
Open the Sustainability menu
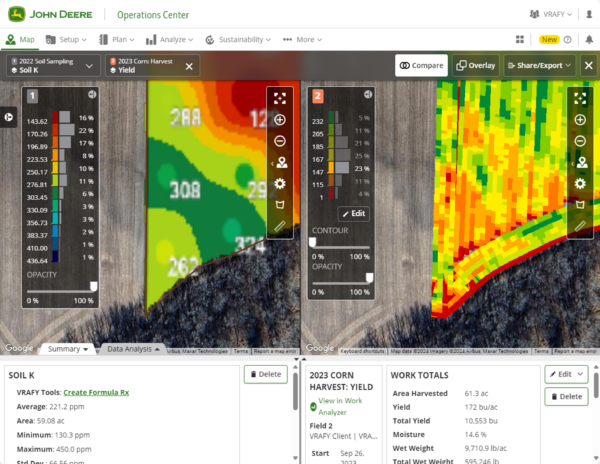click(x=238, y=39)
